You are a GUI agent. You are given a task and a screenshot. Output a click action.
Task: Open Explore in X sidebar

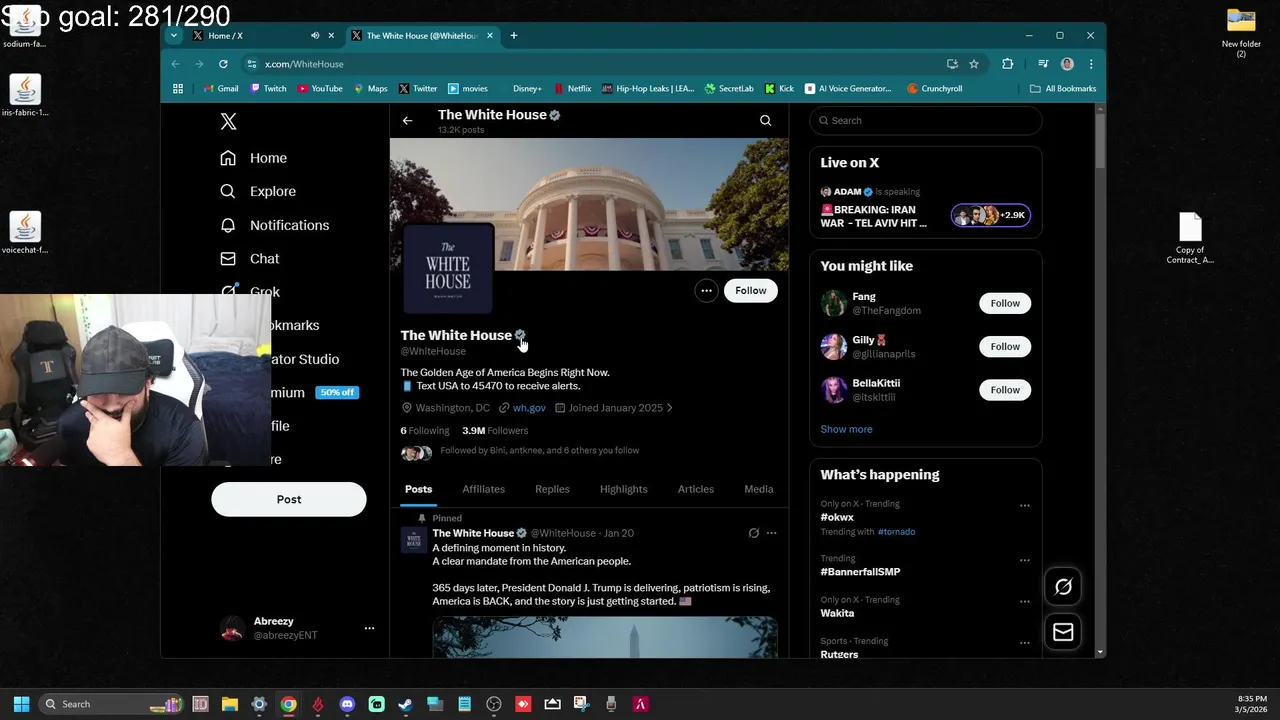pyautogui.click(x=258, y=191)
